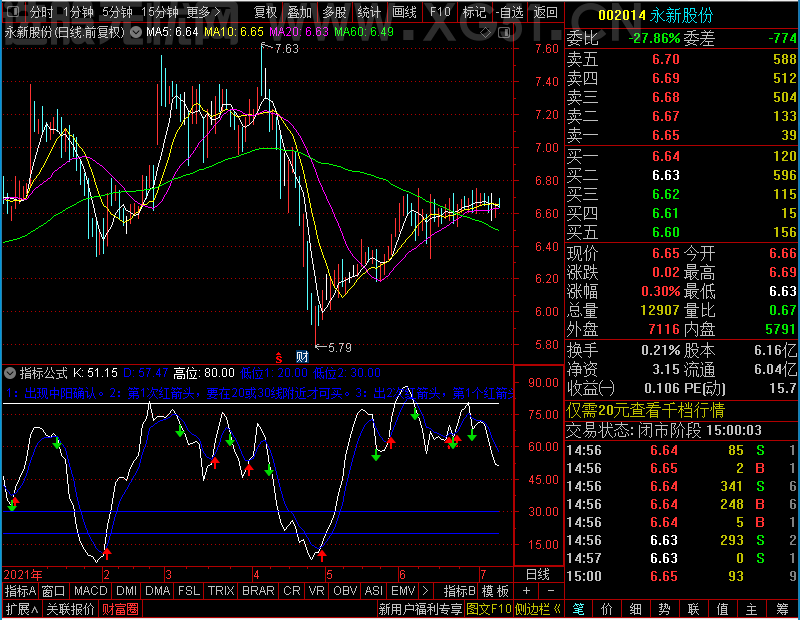Click the MA60 legend label
The height and width of the screenshot is (620, 800).
[x=364, y=32]
